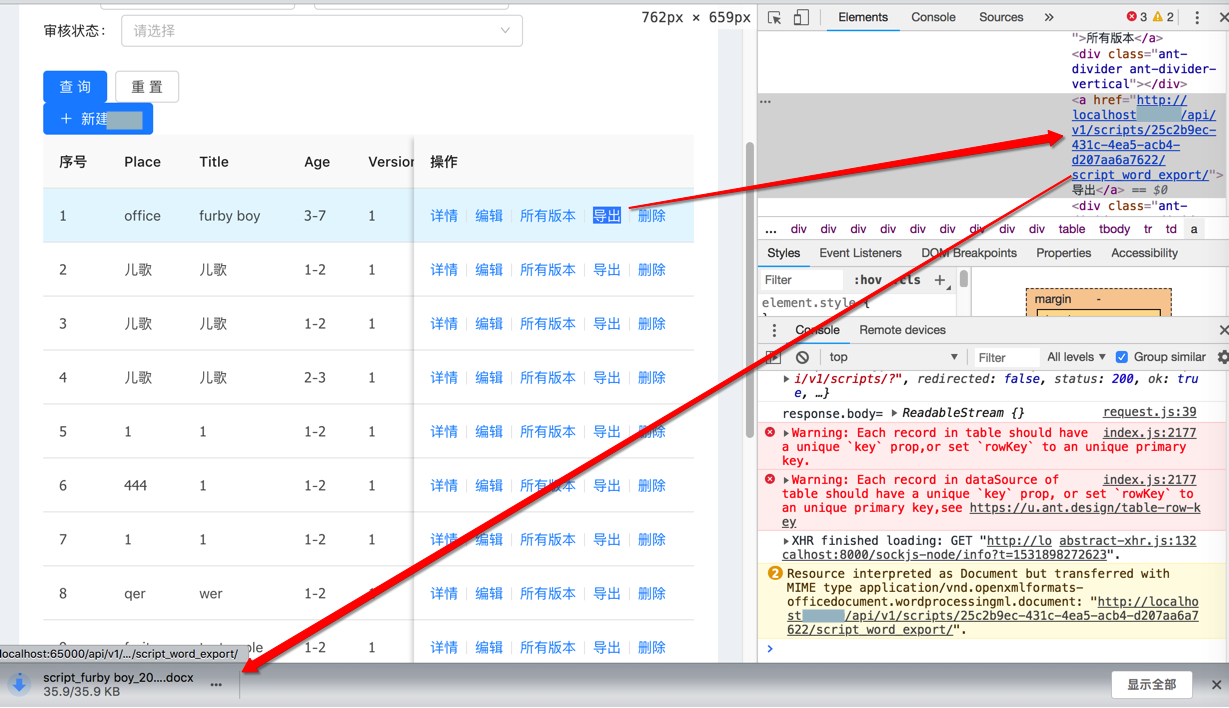
Task: Open the Event Listeners tab
Action: pyautogui.click(x=861, y=253)
